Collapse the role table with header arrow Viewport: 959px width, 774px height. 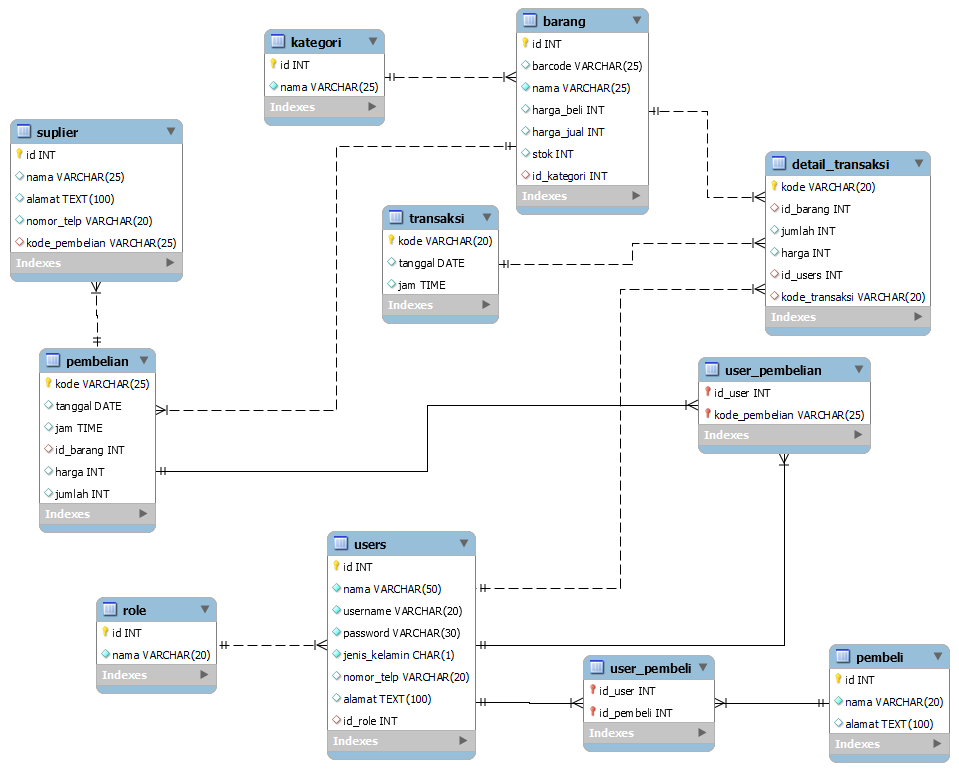coord(201,610)
